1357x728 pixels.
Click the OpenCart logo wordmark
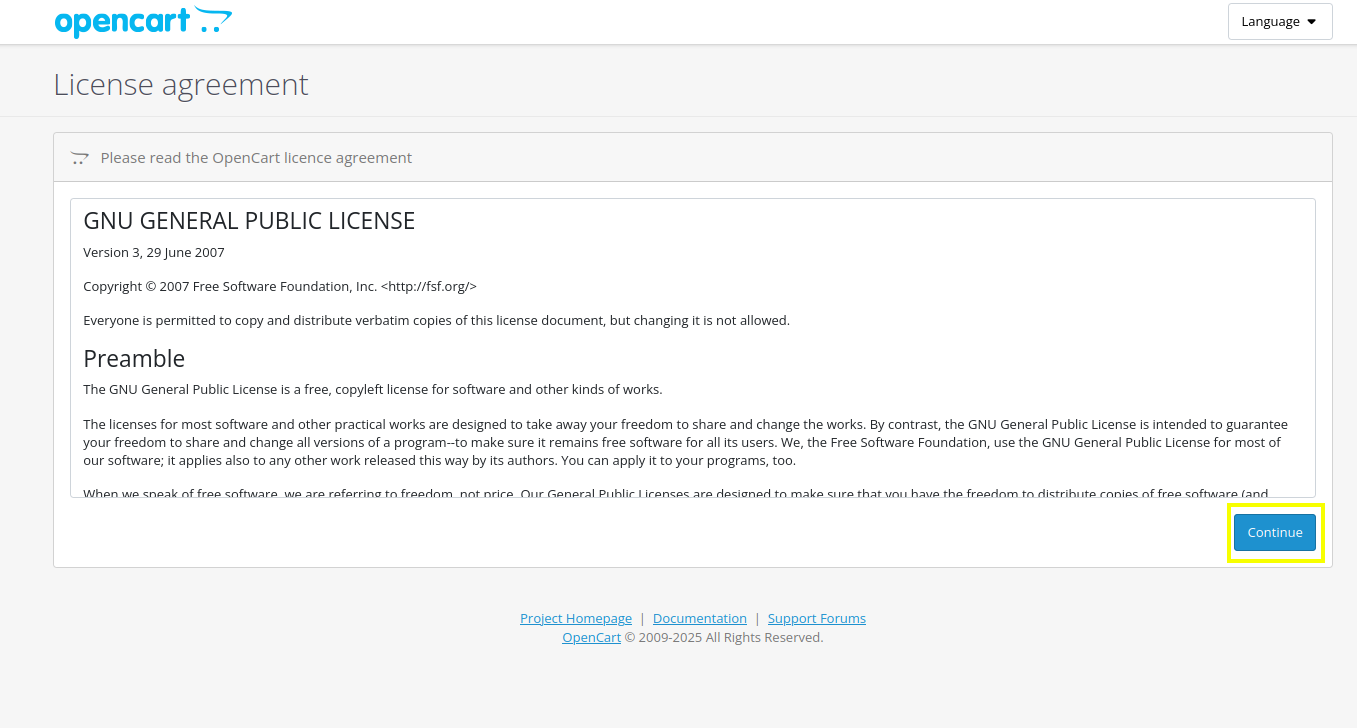coord(122,22)
